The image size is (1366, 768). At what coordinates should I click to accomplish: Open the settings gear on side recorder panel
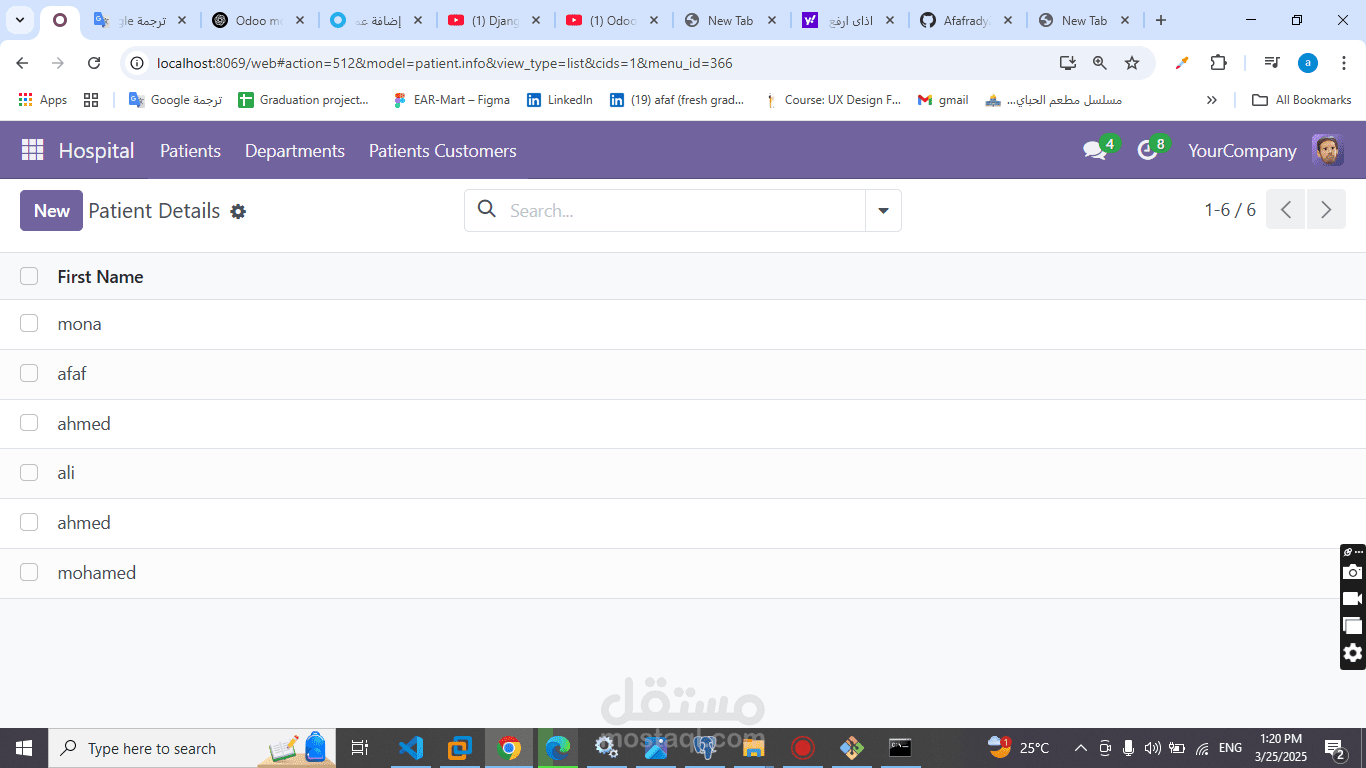(x=1353, y=653)
